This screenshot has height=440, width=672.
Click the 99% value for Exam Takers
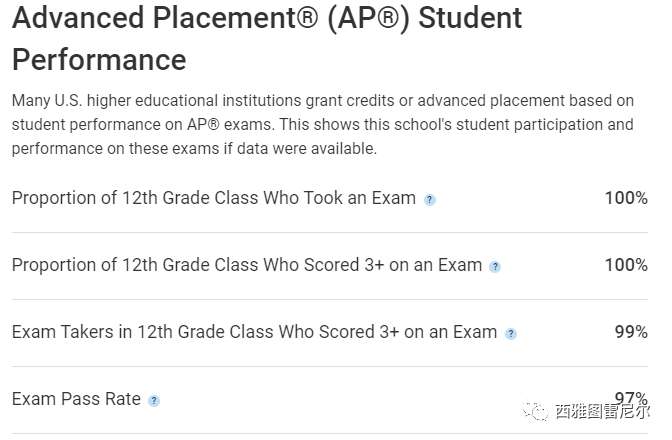click(631, 332)
